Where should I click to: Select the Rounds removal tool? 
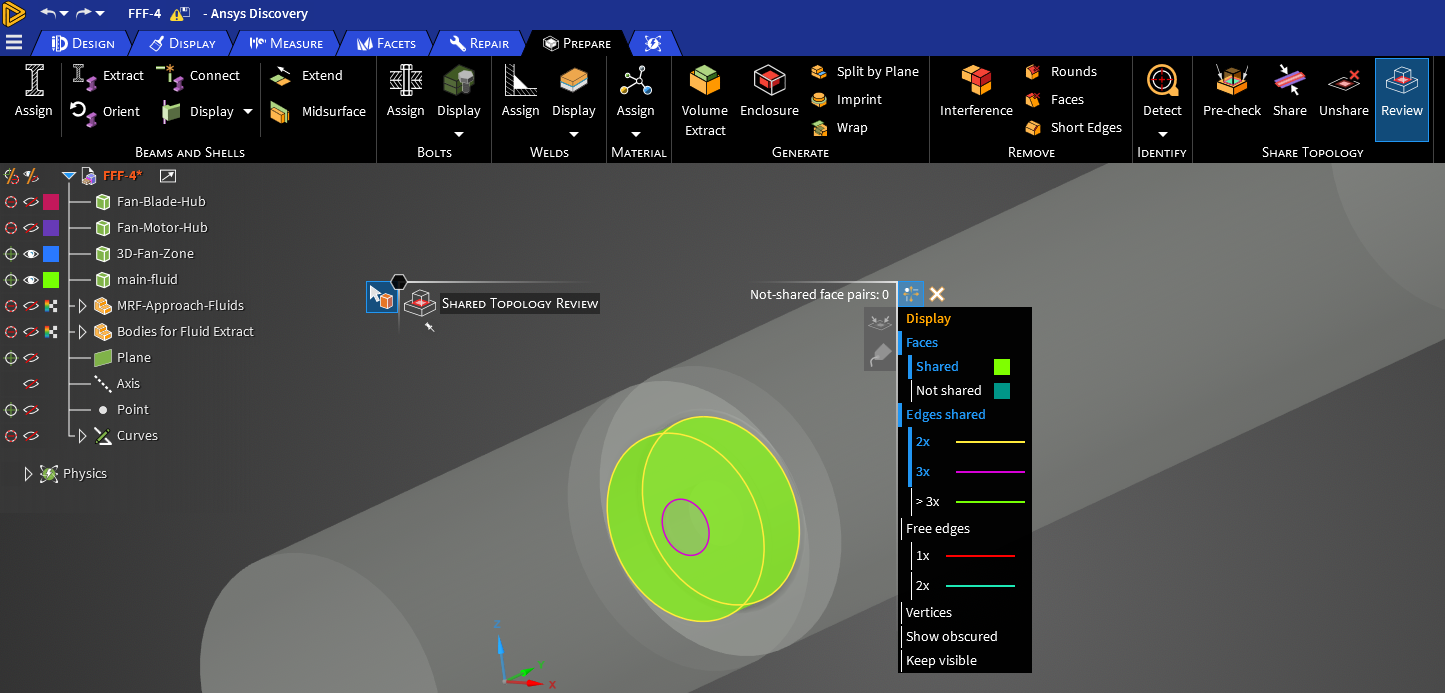point(1061,71)
